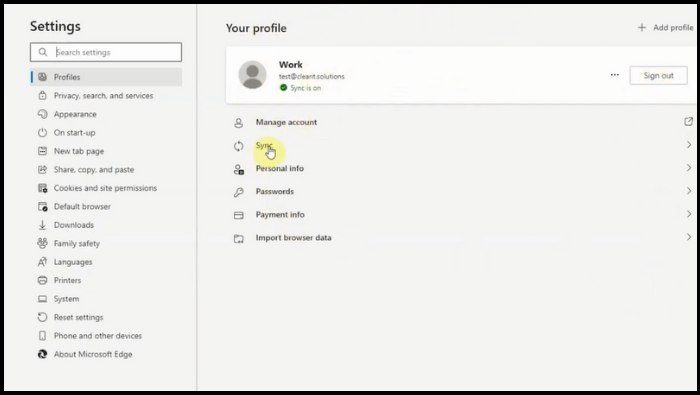The image size is (700, 395).
Task: Click the Printers icon
Action: 42,280
